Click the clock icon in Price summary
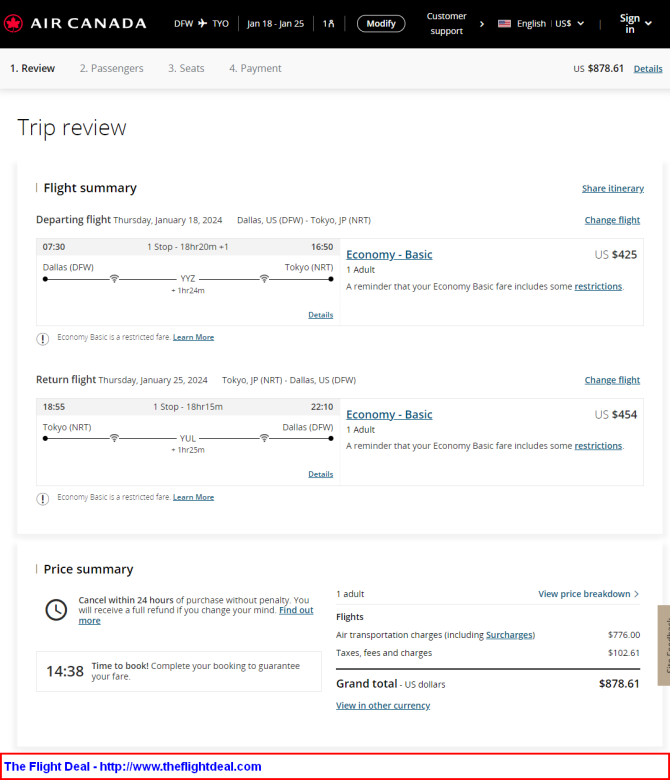This screenshot has height=780, width=670. point(56,610)
